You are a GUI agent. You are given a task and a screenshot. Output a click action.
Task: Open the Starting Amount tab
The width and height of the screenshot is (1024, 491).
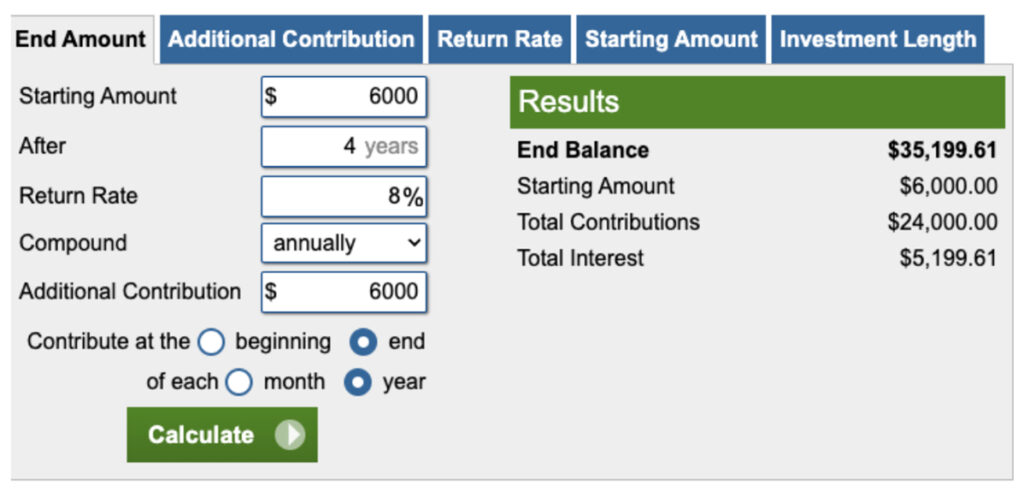pos(671,40)
